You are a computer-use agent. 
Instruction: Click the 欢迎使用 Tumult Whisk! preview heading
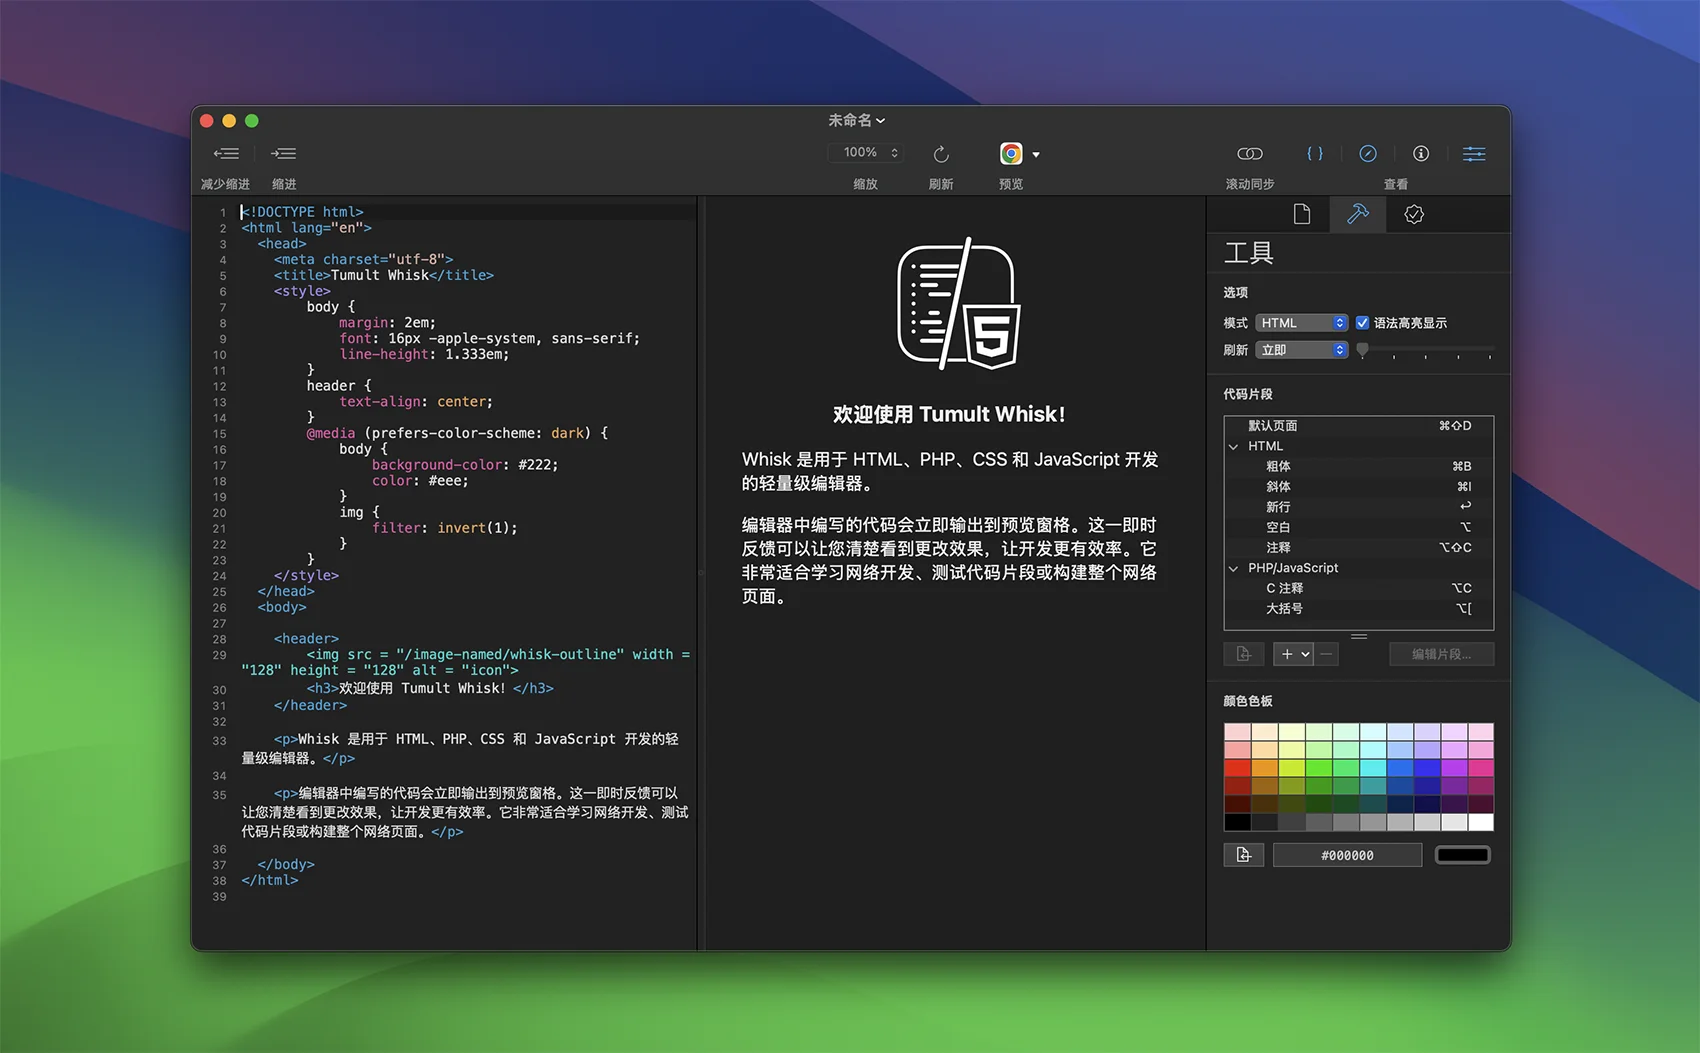click(948, 414)
